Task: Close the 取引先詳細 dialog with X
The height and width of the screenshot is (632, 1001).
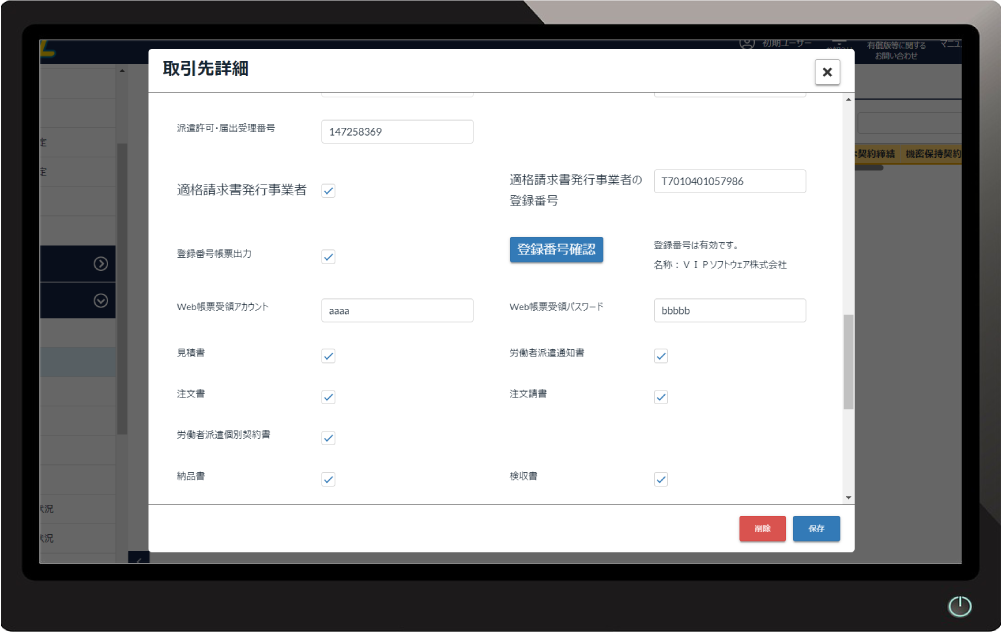Action: 827,72
